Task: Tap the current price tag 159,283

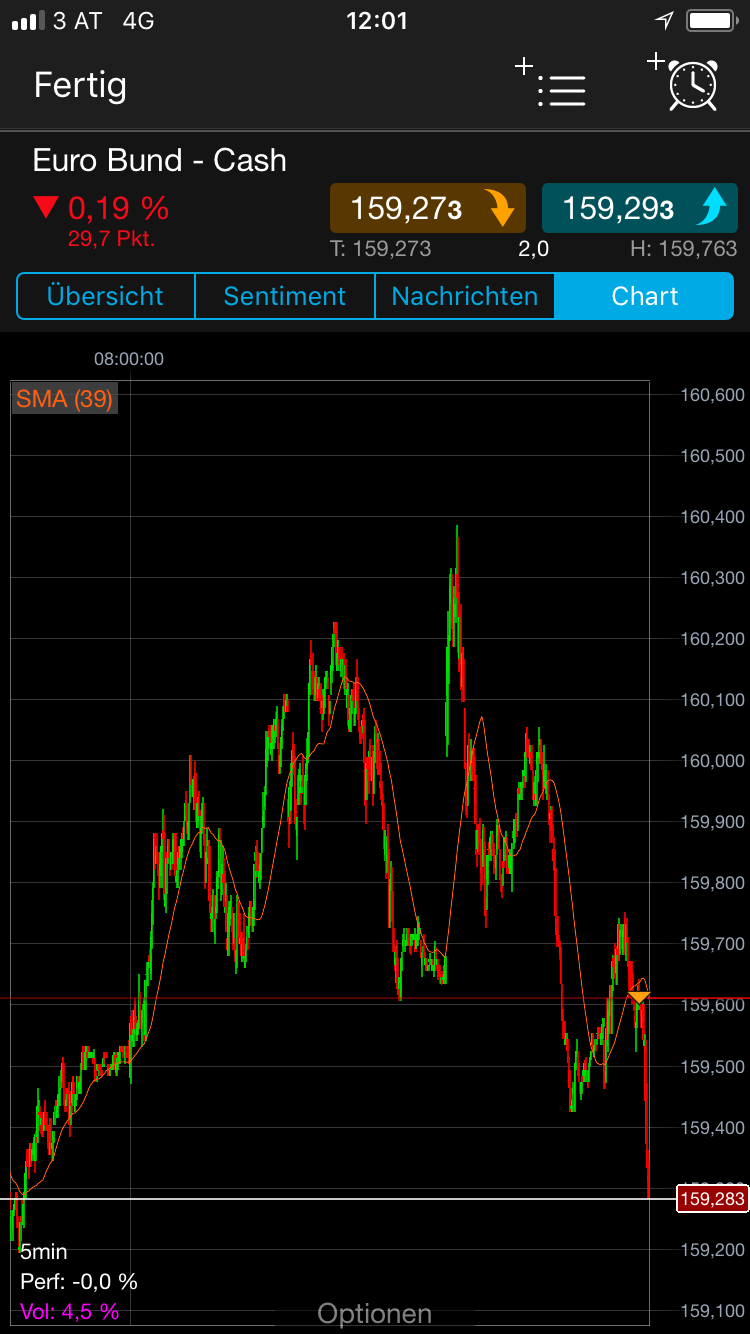Action: [711, 1198]
